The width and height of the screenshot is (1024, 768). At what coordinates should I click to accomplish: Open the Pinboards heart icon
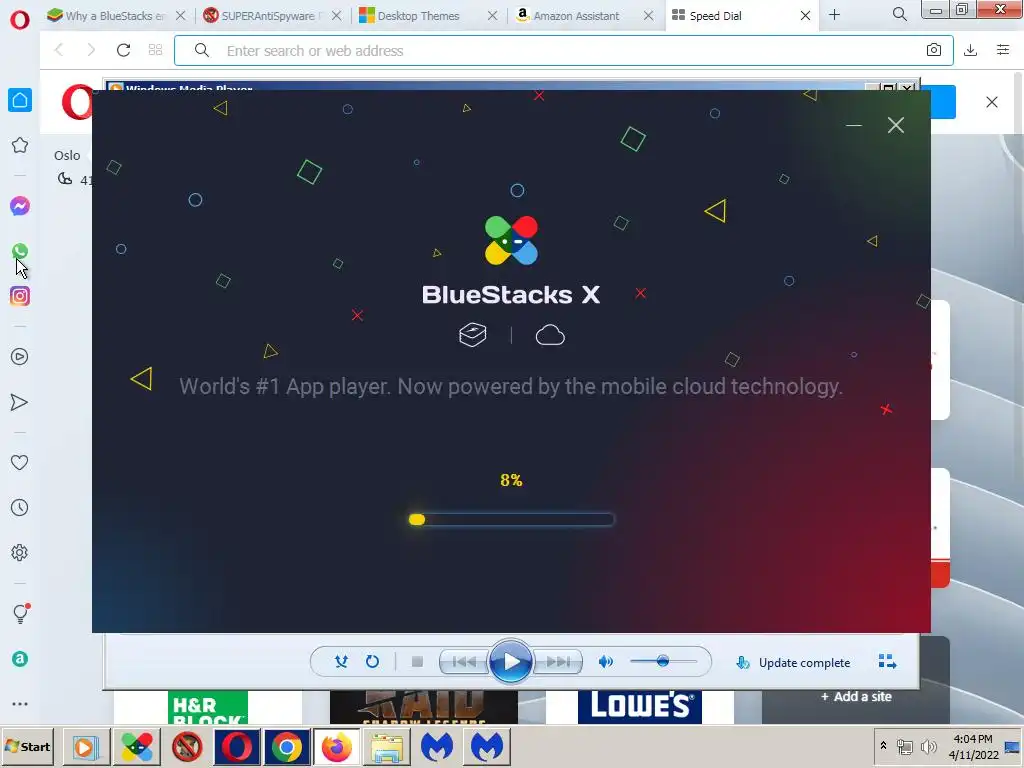tap(20, 462)
